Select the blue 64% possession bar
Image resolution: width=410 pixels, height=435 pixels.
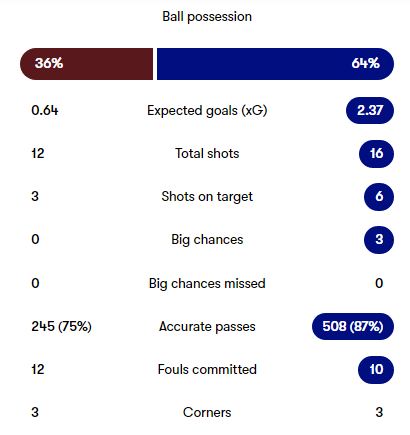click(275, 64)
